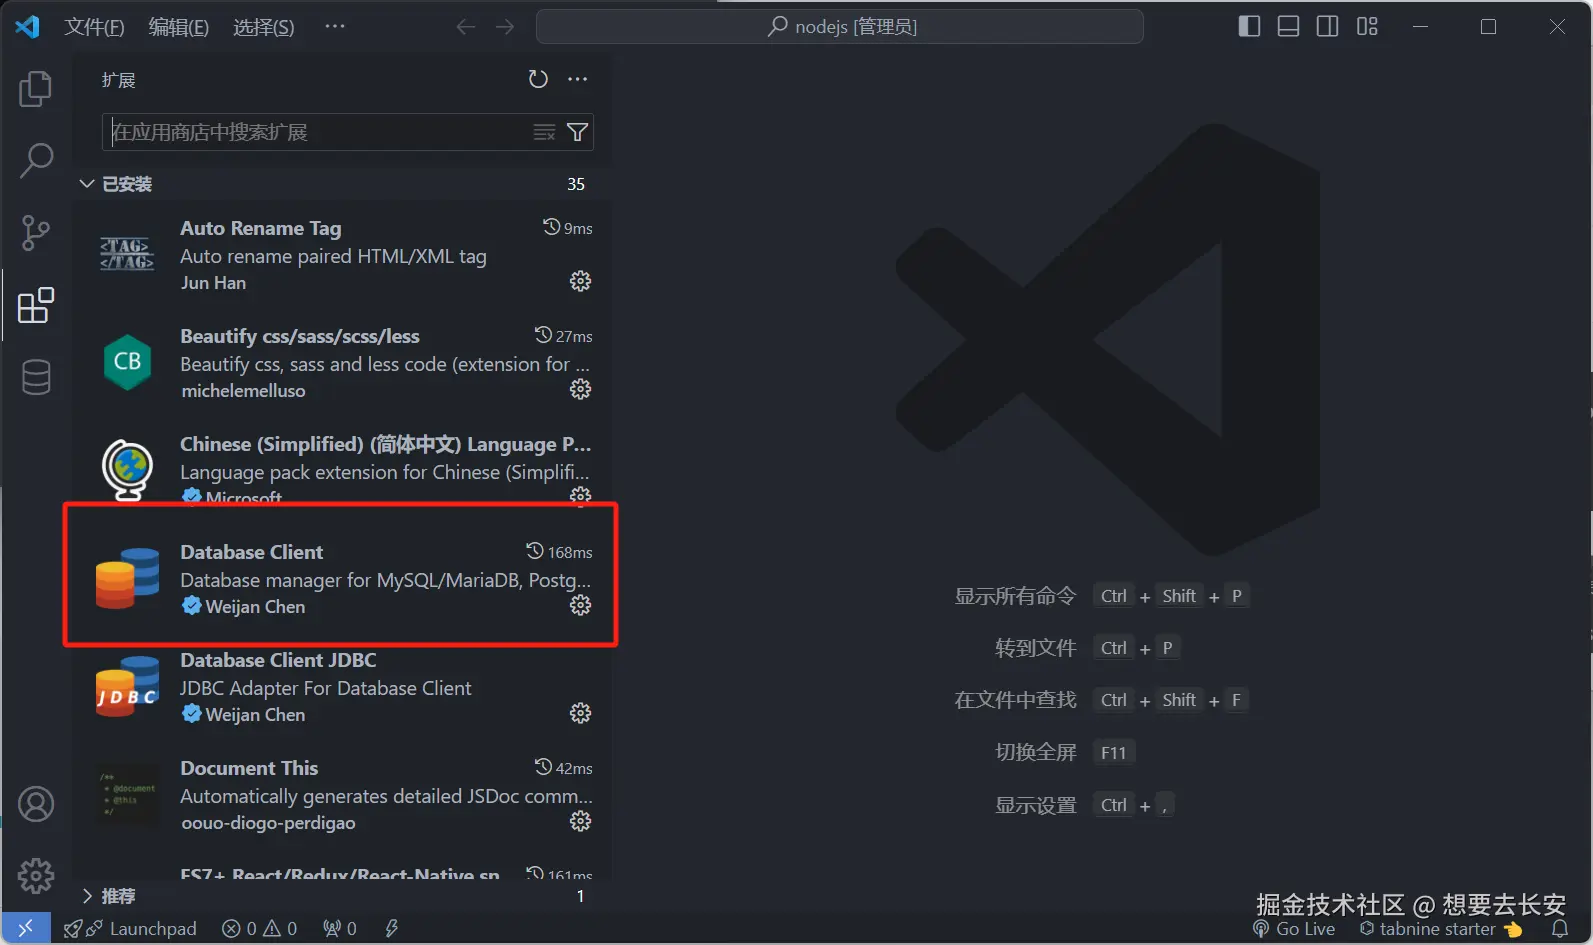Show forwarded ports indicator in status bar

[340, 928]
